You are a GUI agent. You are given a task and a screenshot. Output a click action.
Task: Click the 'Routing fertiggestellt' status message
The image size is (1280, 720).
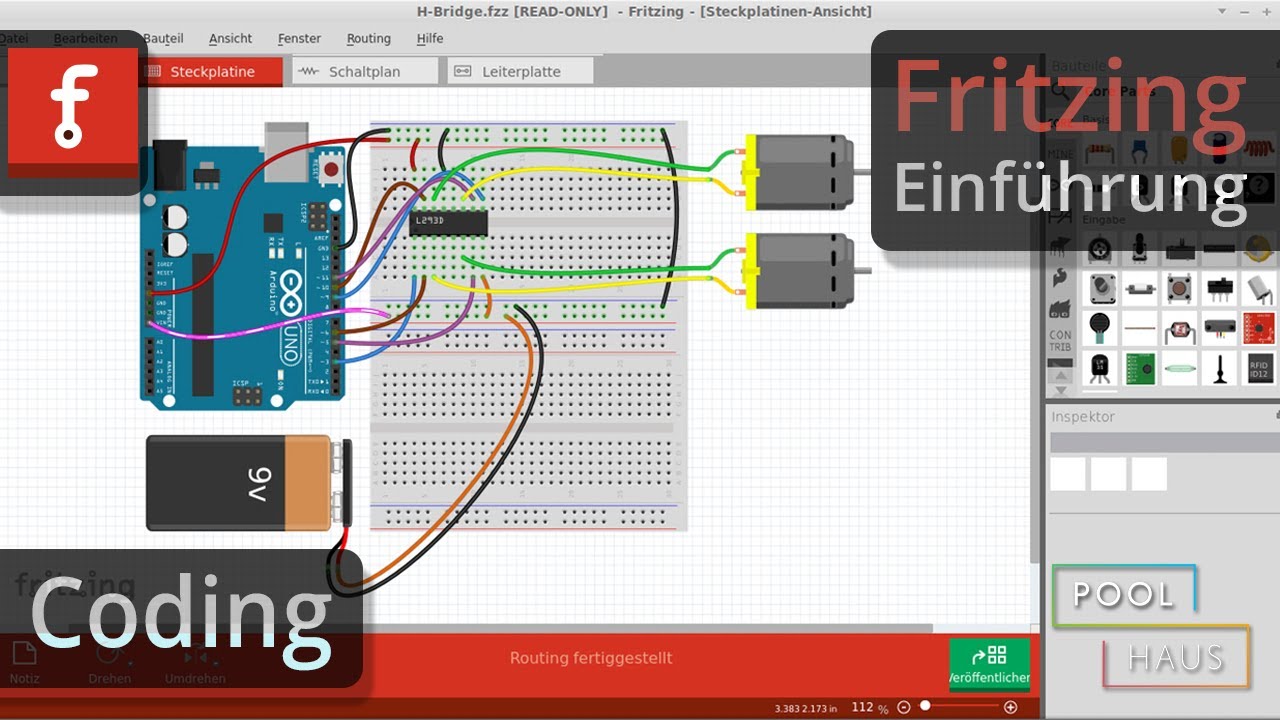click(591, 658)
